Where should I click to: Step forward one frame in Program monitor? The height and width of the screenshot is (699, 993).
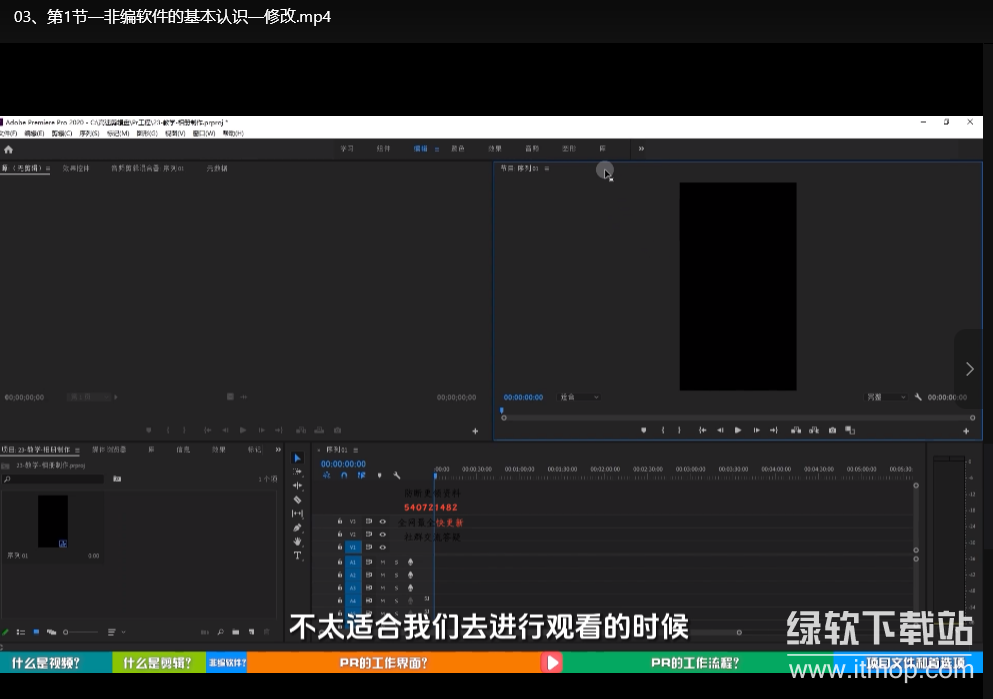point(756,430)
